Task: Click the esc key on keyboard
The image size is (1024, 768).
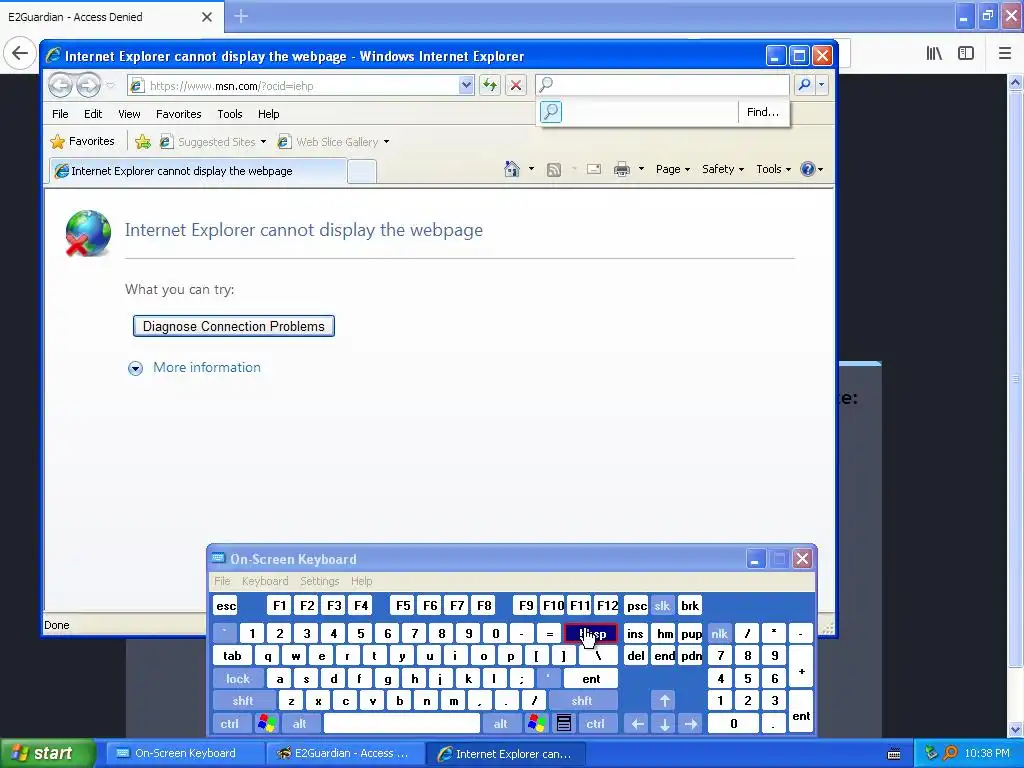Action: [x=226, y=605]
